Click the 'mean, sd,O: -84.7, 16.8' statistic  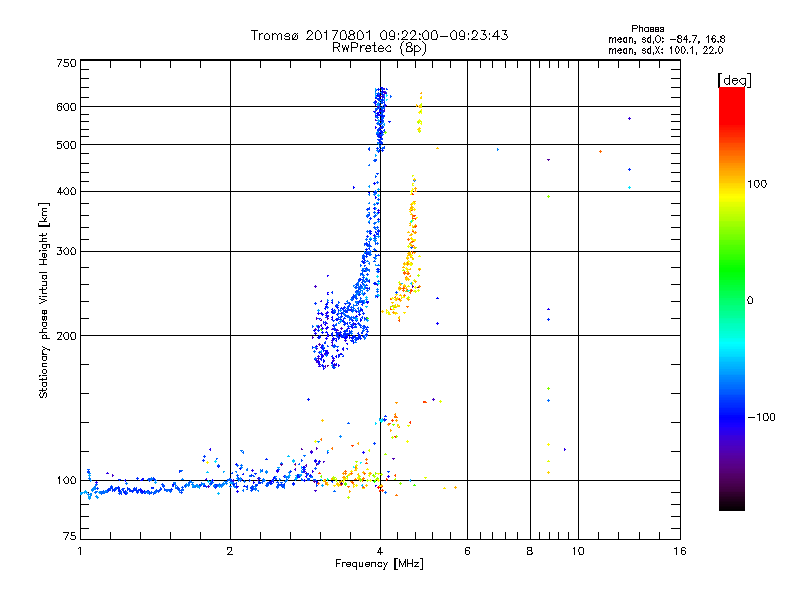tap(666, 39)
